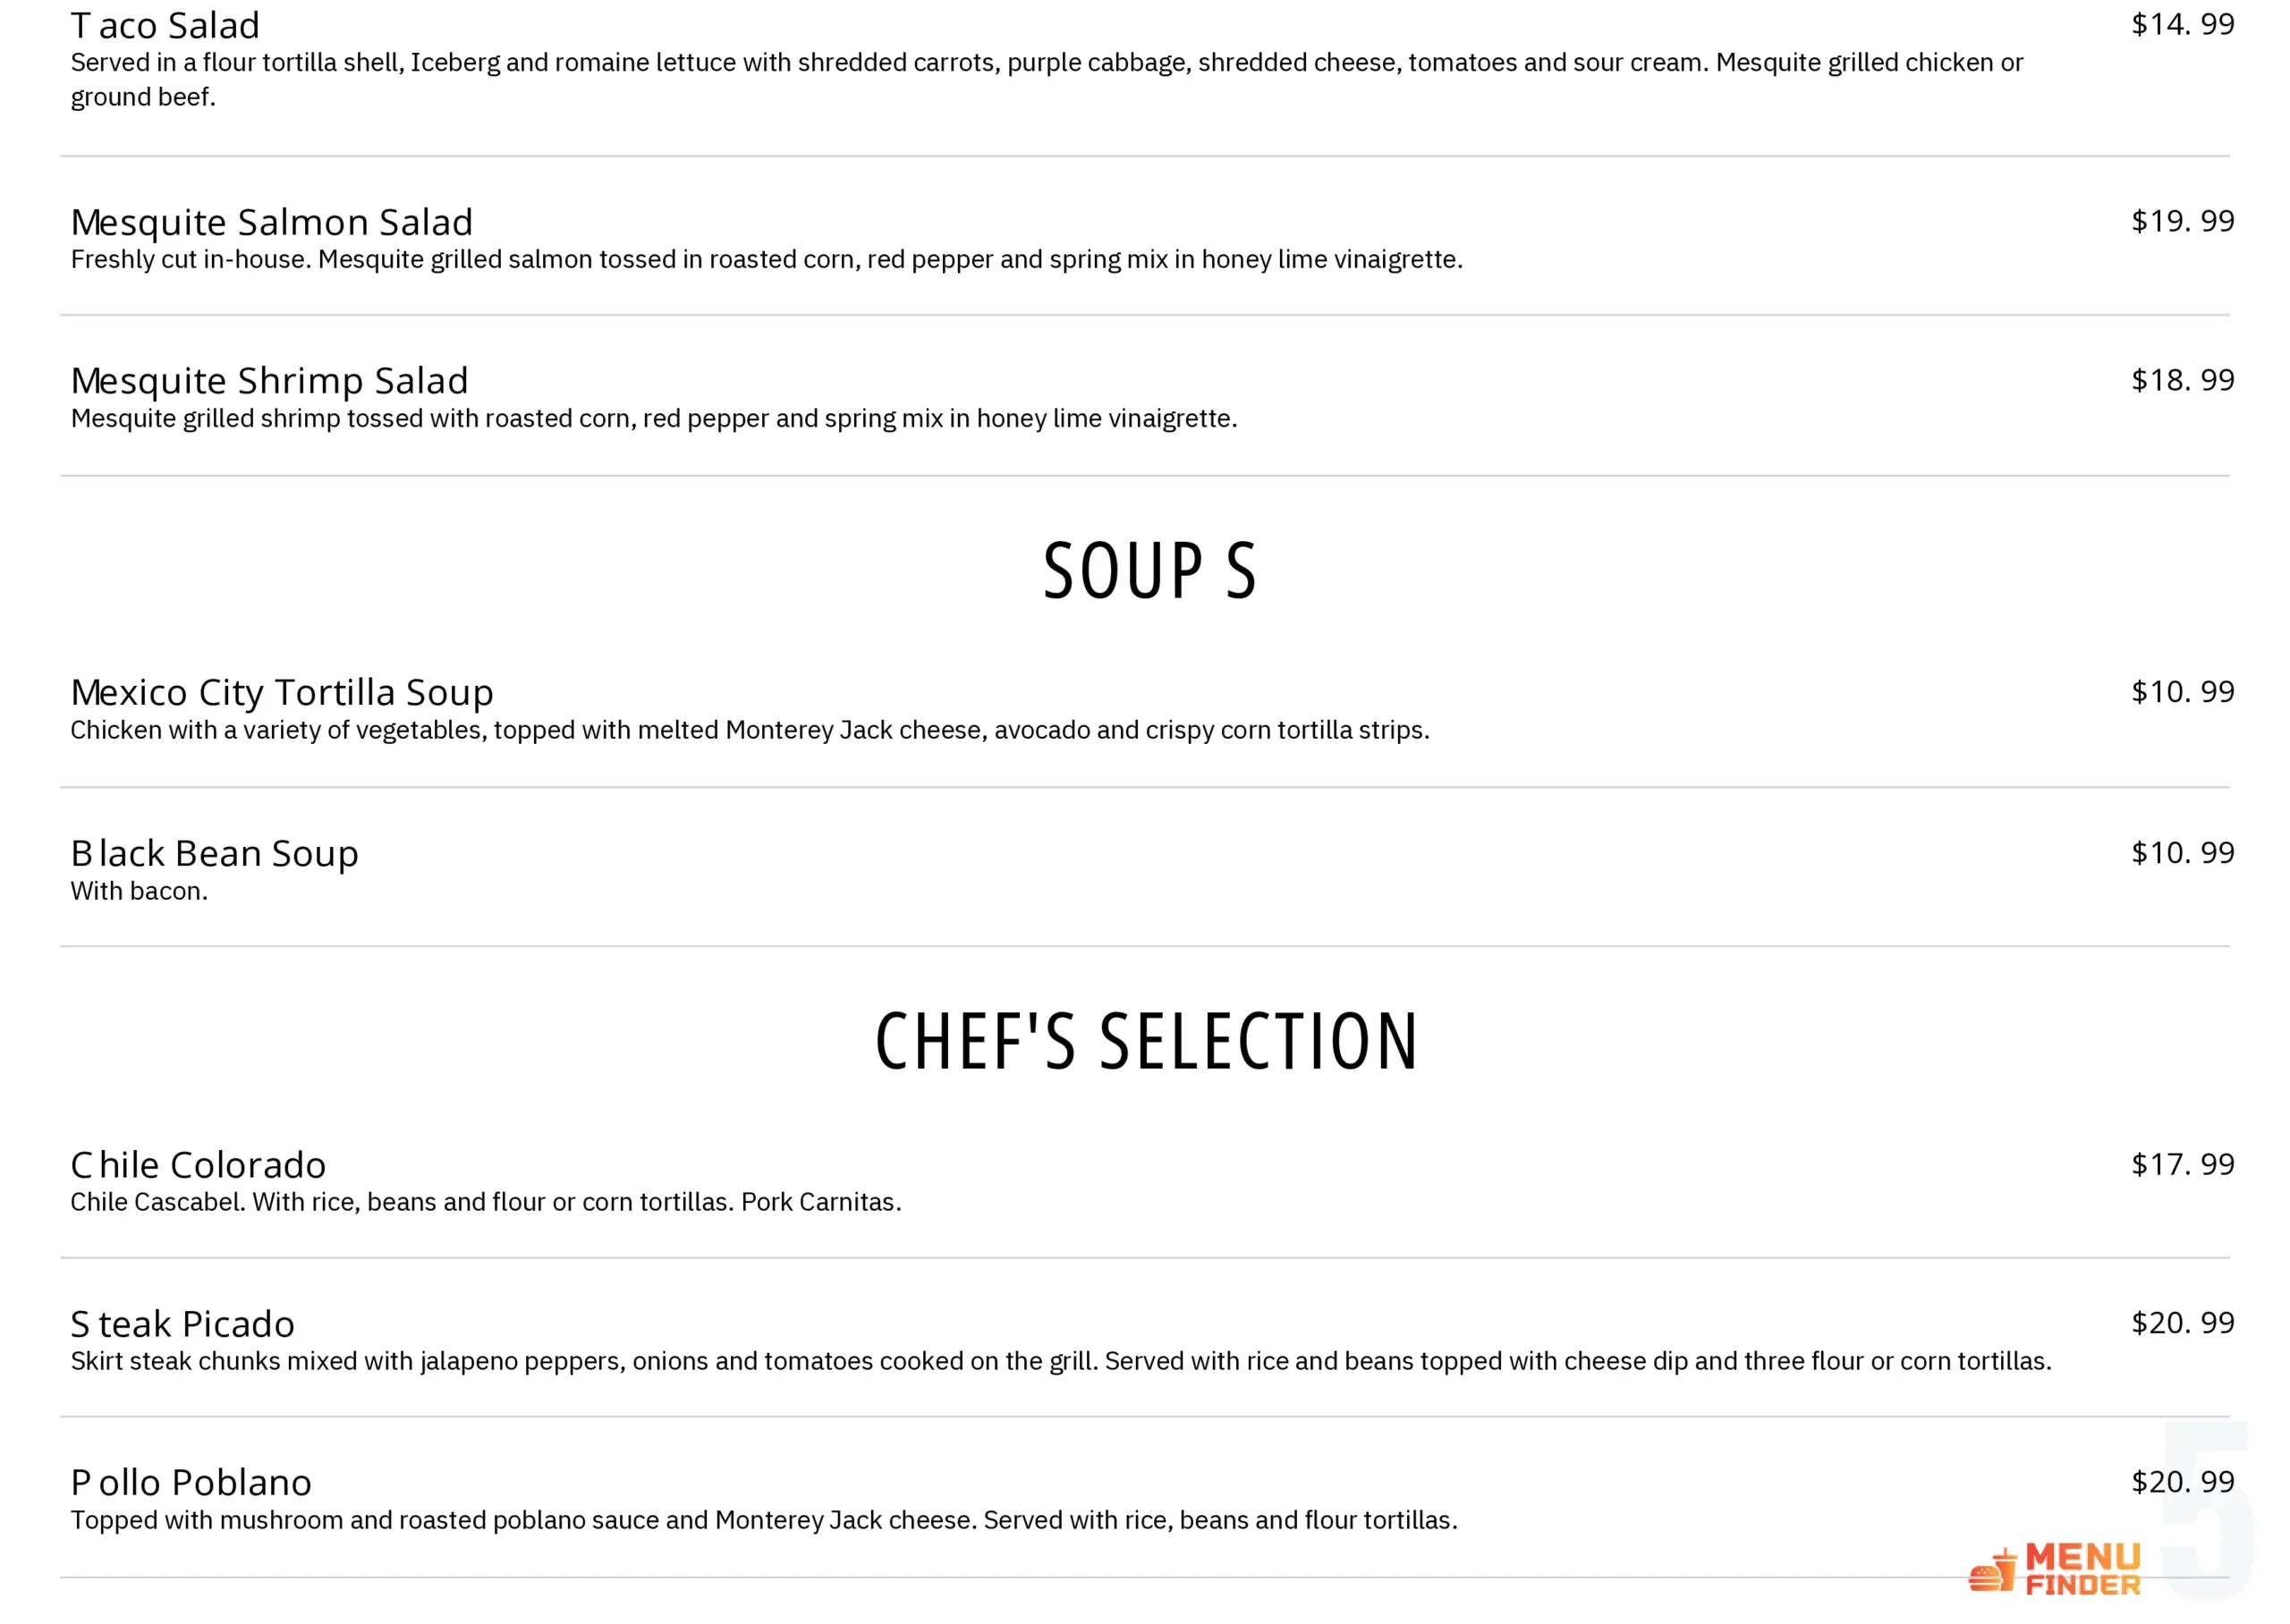Viewport: 2290px width, 1624px height.
Task: Click the Steak Picado $20.99 price
Action: [2182, 1323]
